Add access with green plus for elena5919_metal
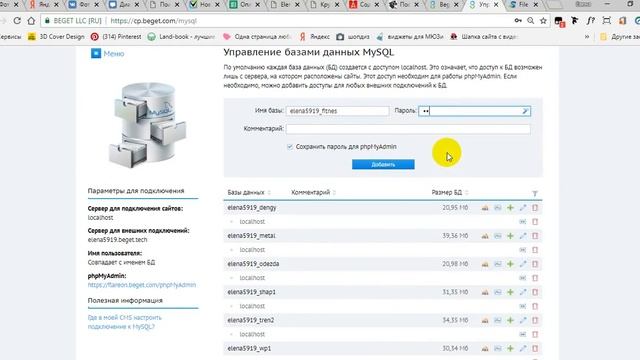 510,236
